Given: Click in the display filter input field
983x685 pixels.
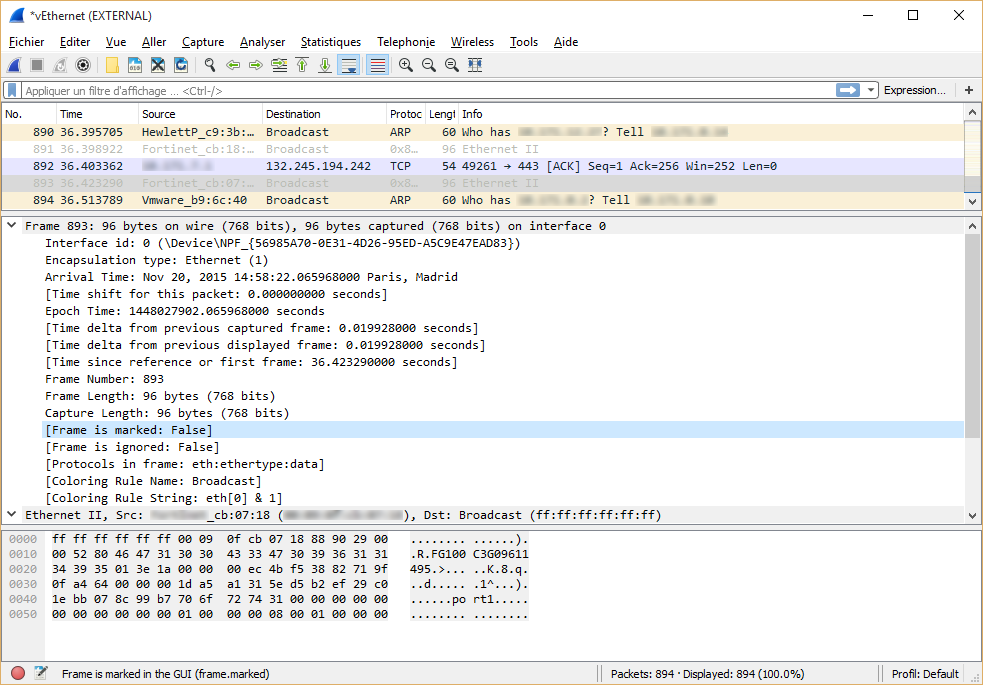Looking at the screenshot, I should pos(428,90).
